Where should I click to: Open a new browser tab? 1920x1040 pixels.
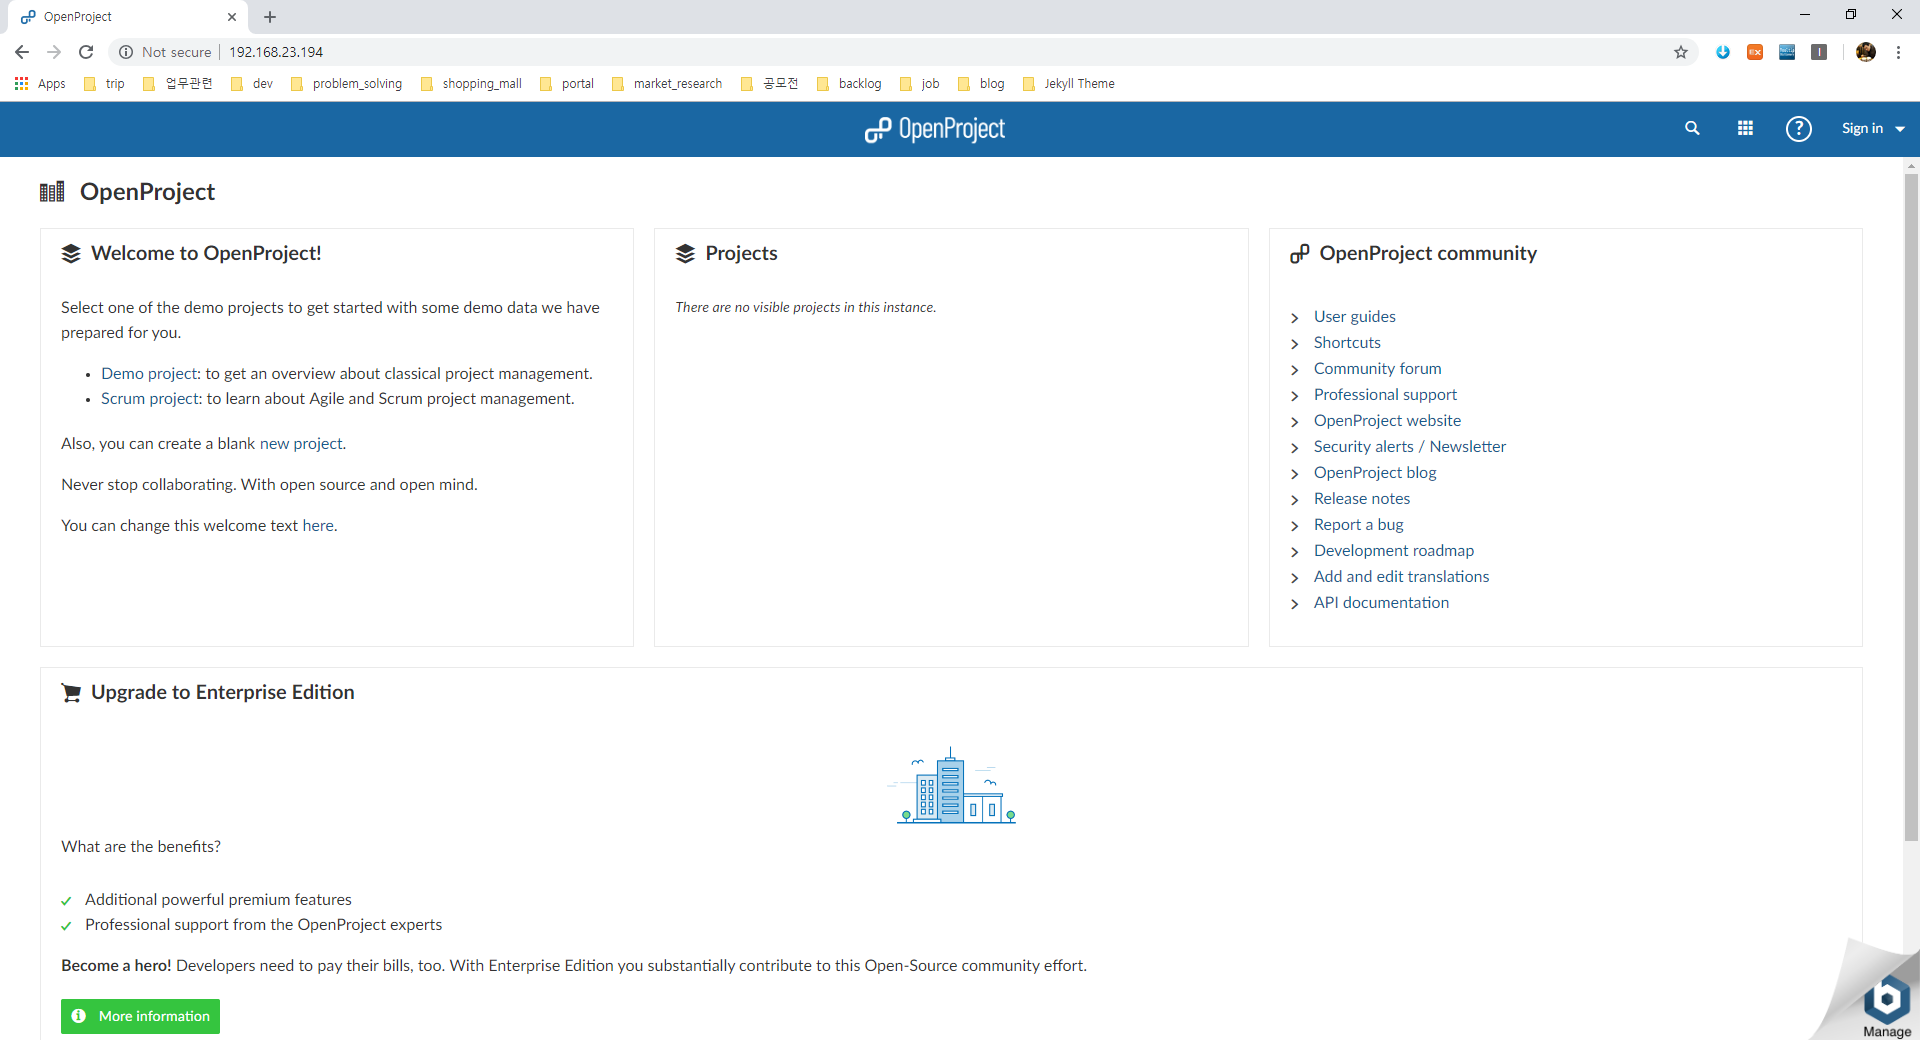pyautogui.click(x=270, y=17)
